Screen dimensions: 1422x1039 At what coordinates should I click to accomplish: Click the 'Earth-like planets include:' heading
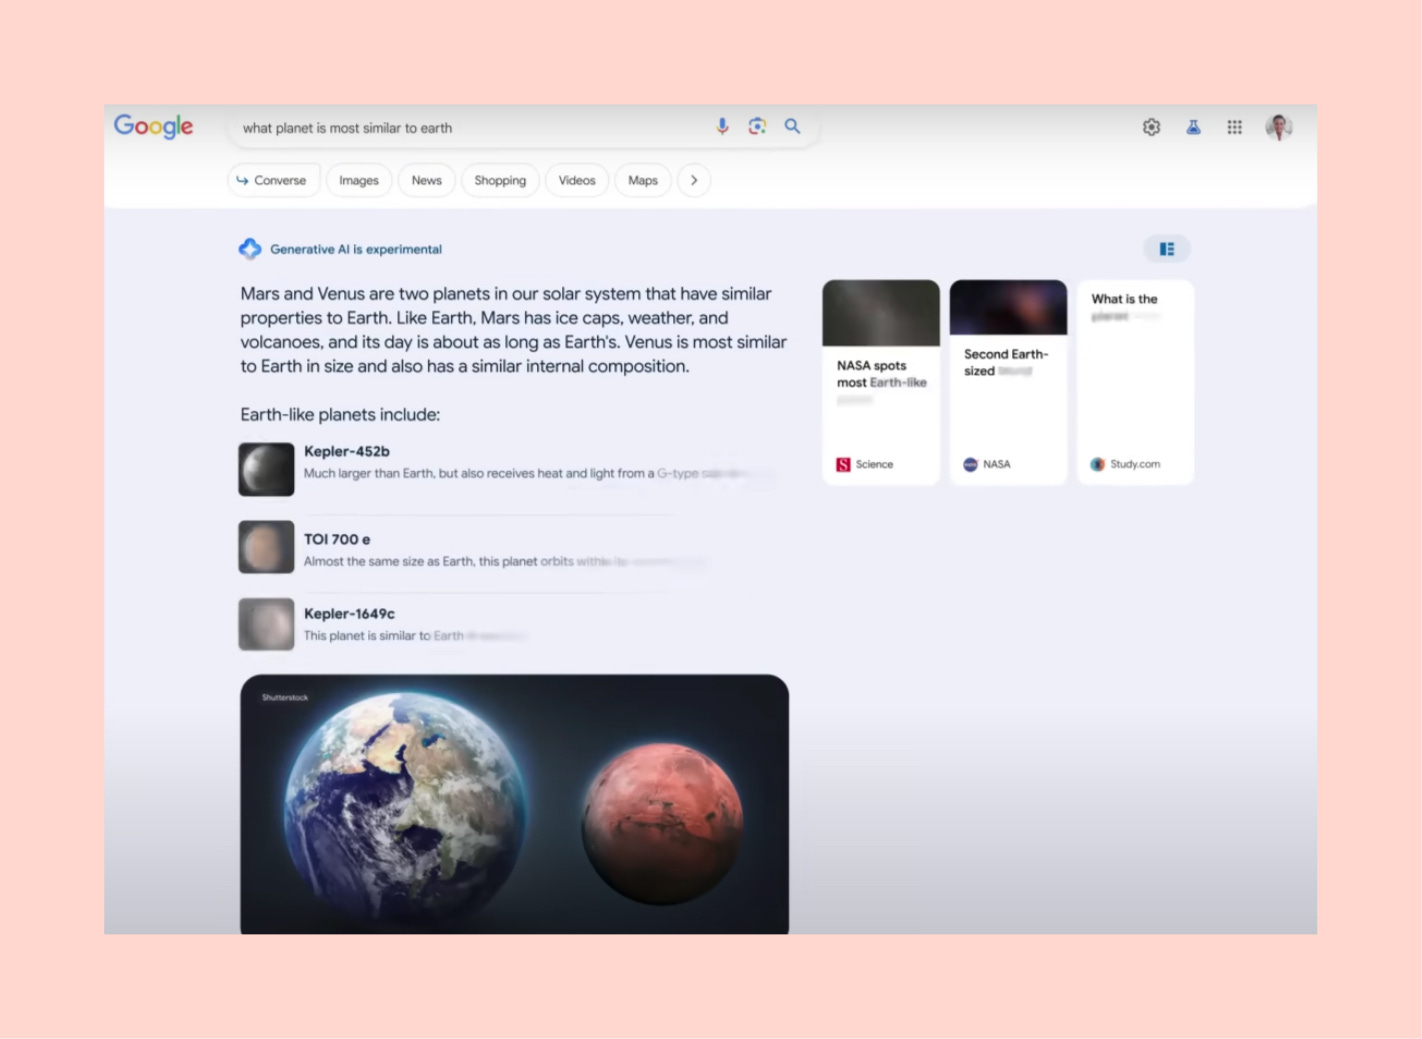340,414
